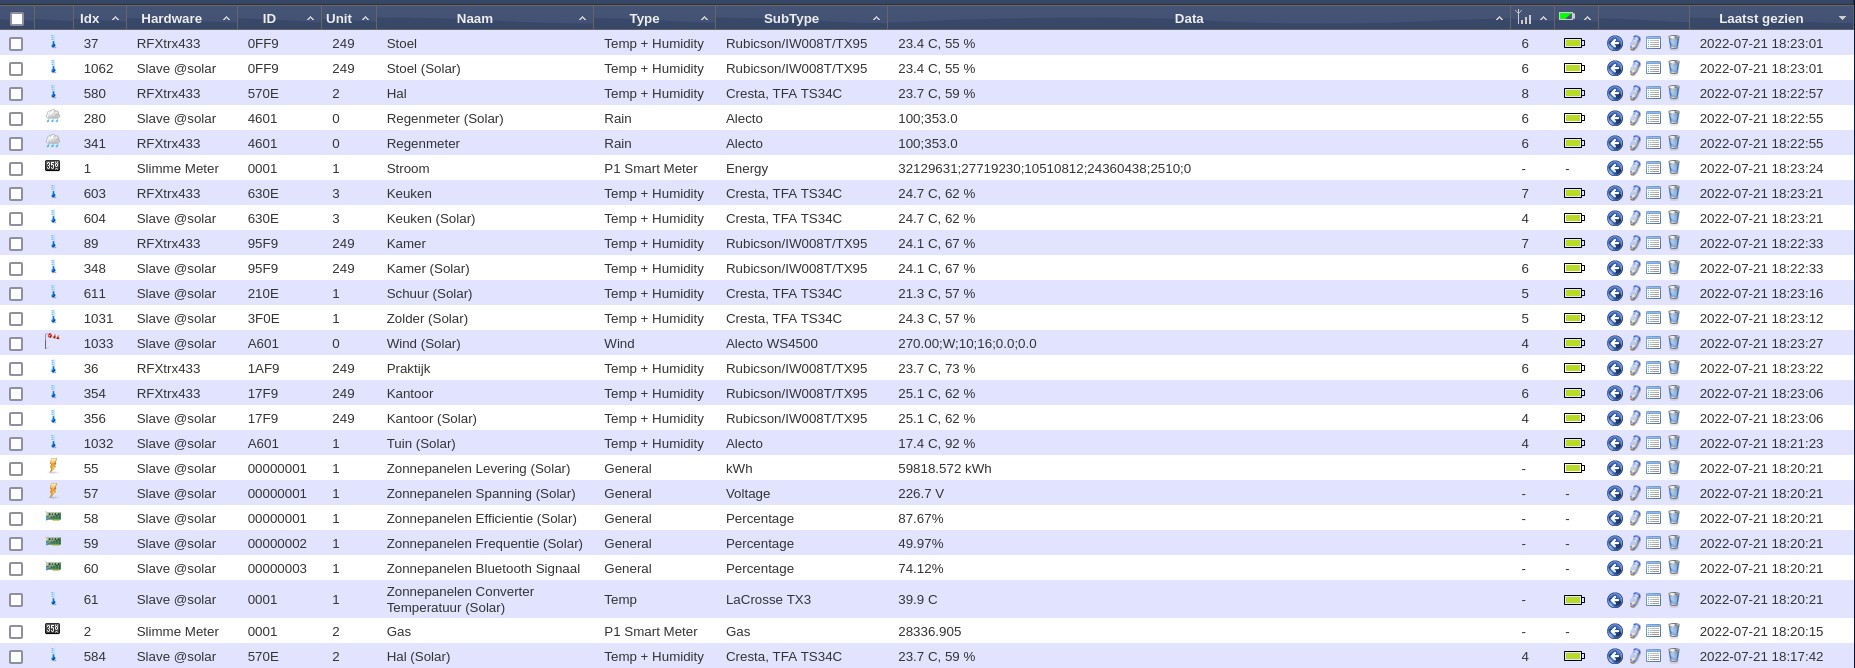This screenshot has height=668, width=1855.
Task: Sort the table by the Naam column
Action: 474,19
